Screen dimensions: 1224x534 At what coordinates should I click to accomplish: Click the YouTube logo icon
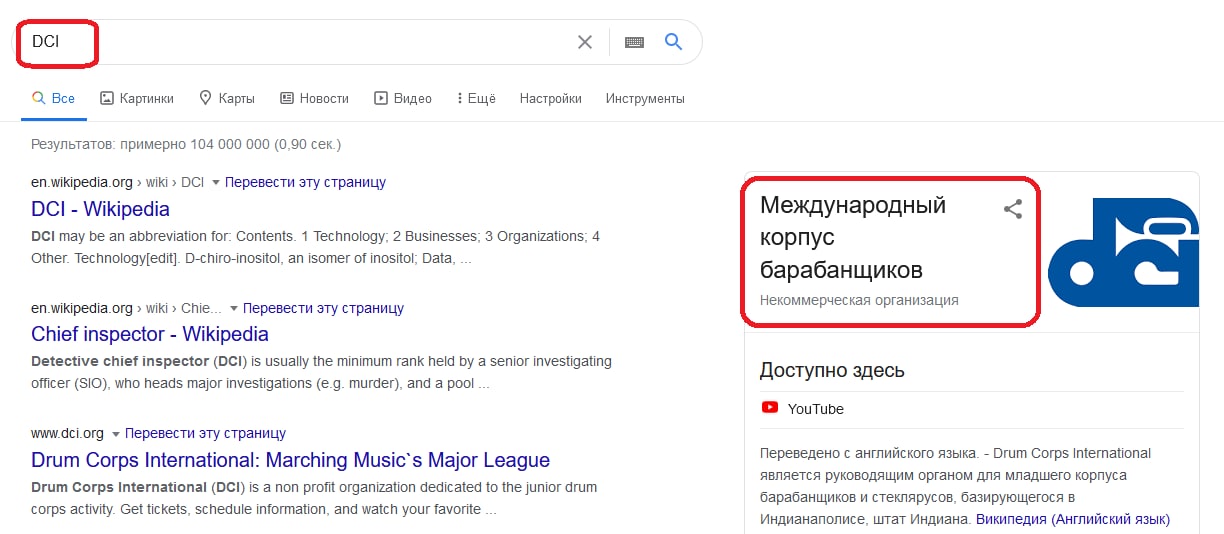770,408
